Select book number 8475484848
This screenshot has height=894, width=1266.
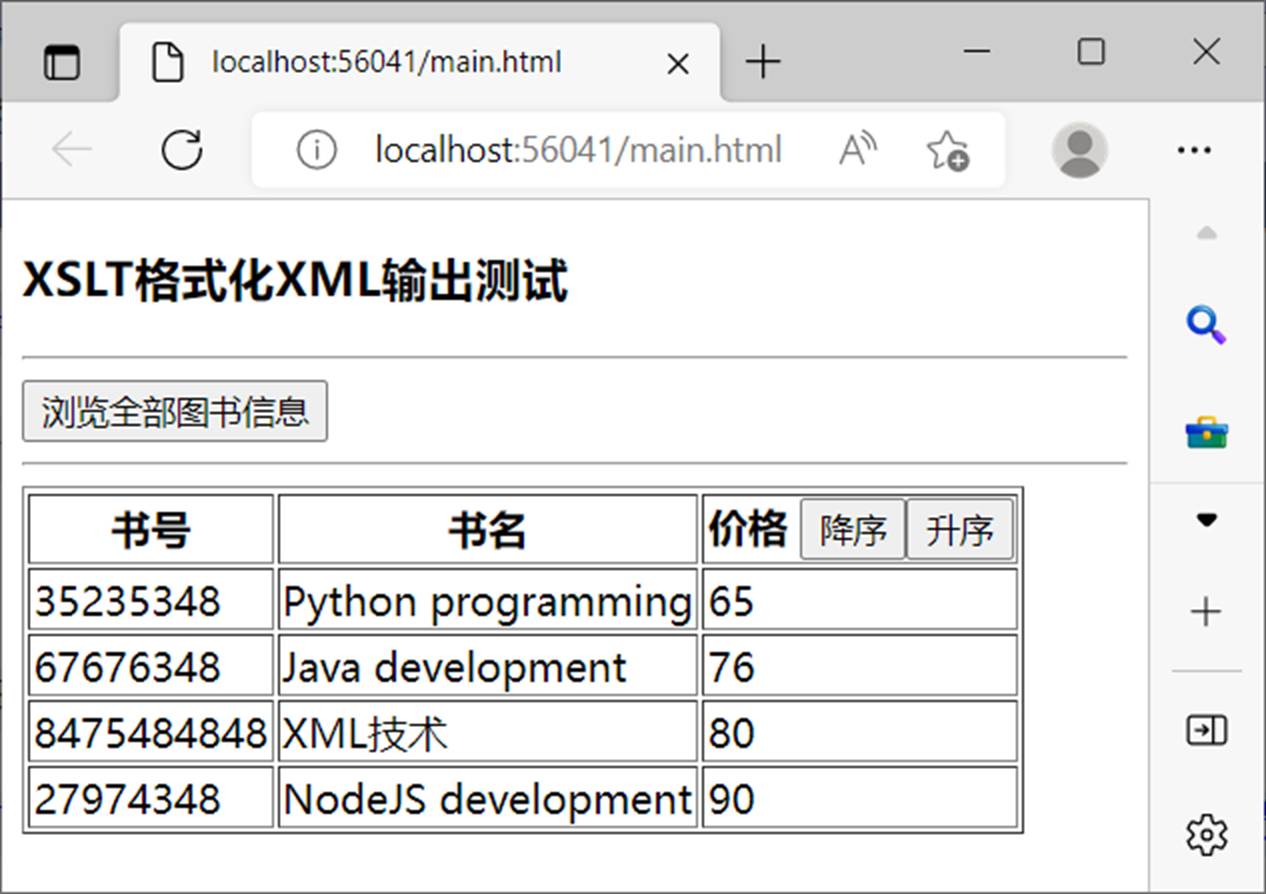[151, 733]
